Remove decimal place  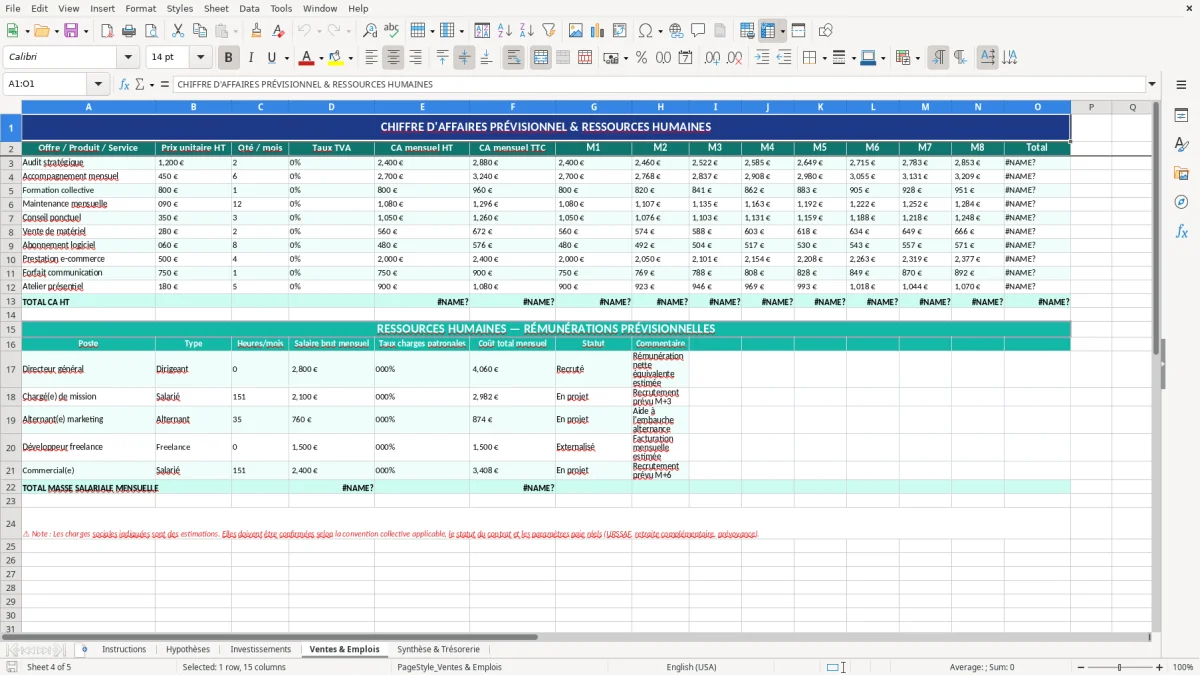735,58
